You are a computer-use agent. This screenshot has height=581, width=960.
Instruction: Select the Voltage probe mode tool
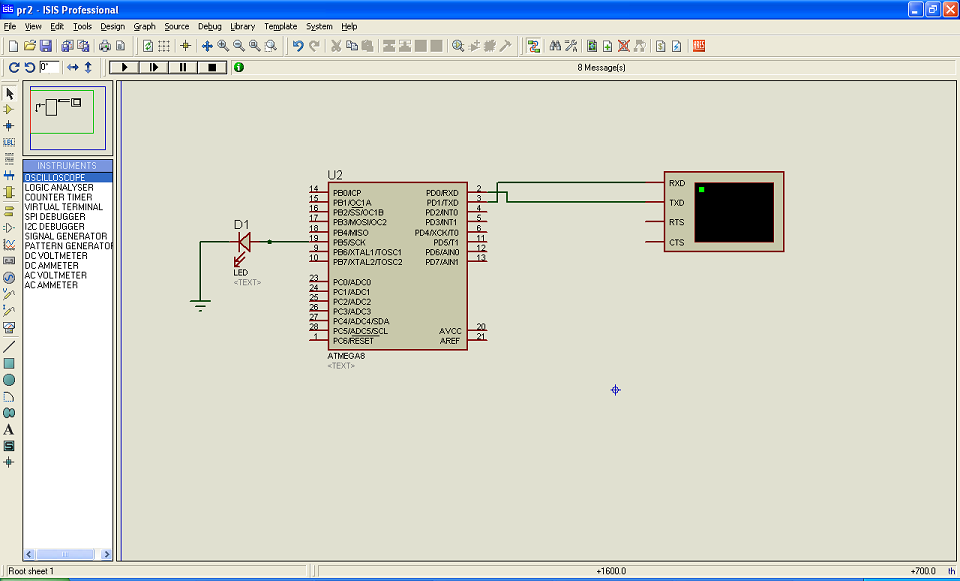9,294
